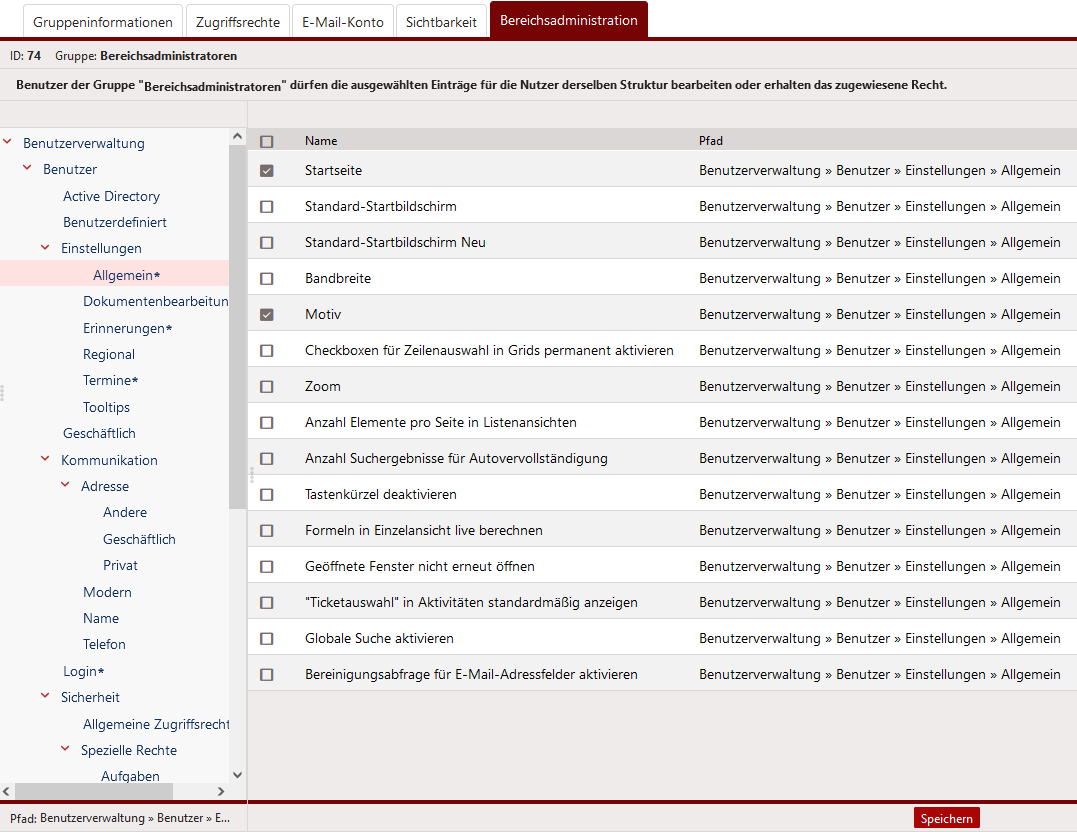Tick the select-all checkbox in header

[266, 142]
